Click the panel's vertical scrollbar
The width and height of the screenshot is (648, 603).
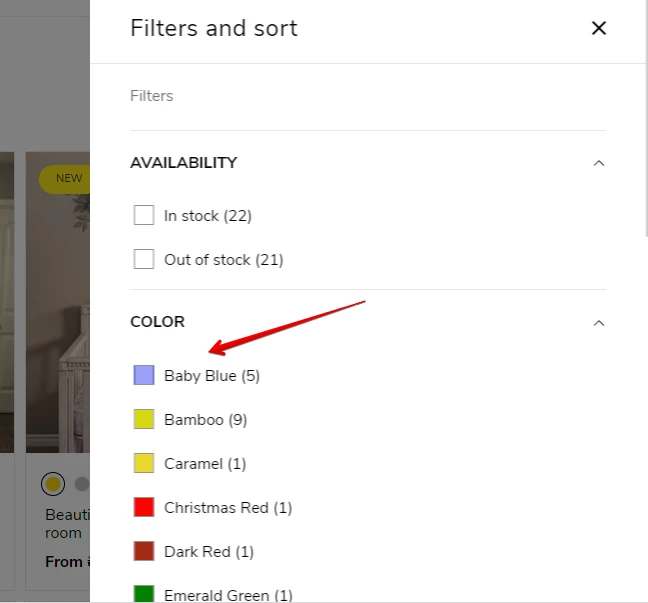(646, 119)
